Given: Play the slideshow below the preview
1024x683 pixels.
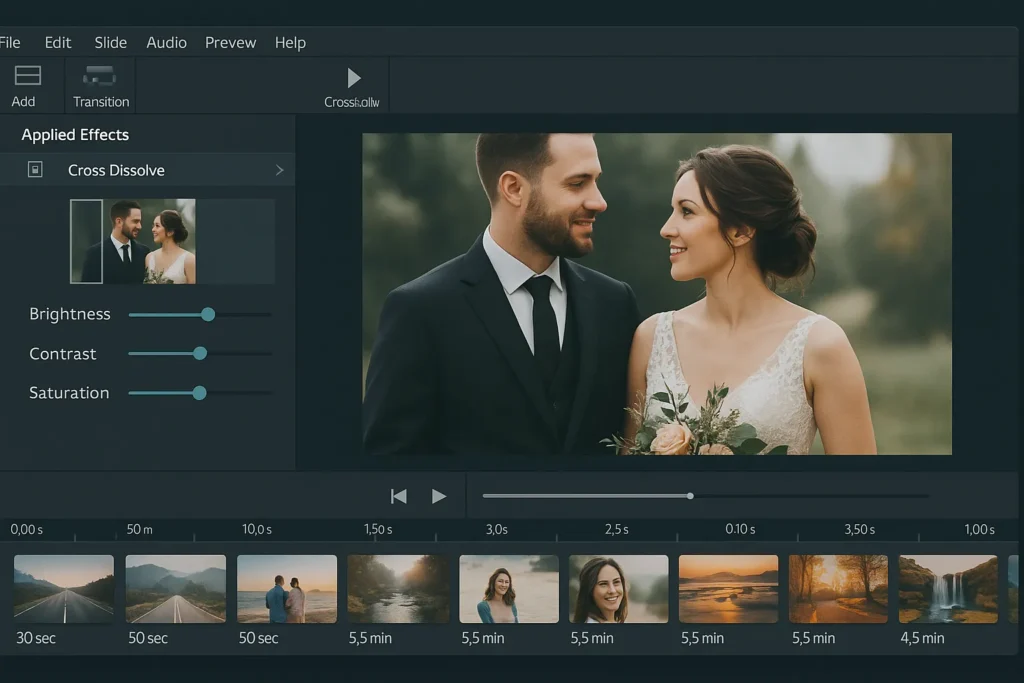Looking at the screenshot, I should point(438,496).
